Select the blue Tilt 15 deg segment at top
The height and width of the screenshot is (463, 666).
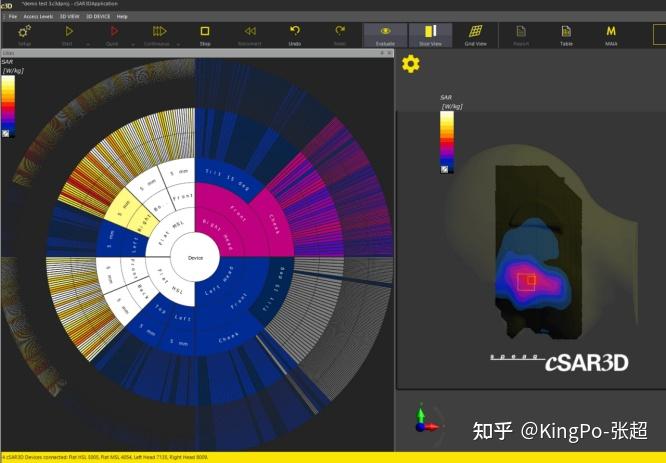[x=228, y=179]
